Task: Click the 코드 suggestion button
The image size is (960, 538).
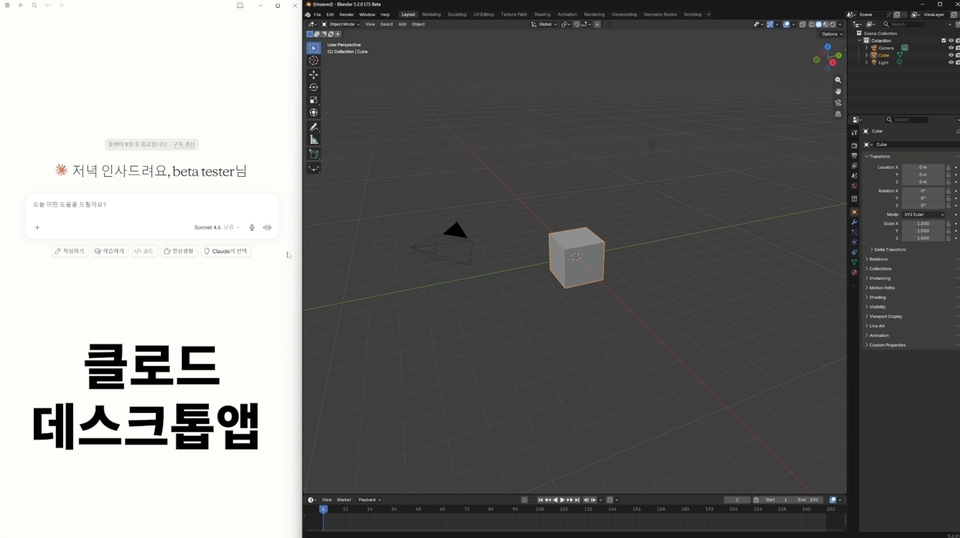Action: pos(144,251)
